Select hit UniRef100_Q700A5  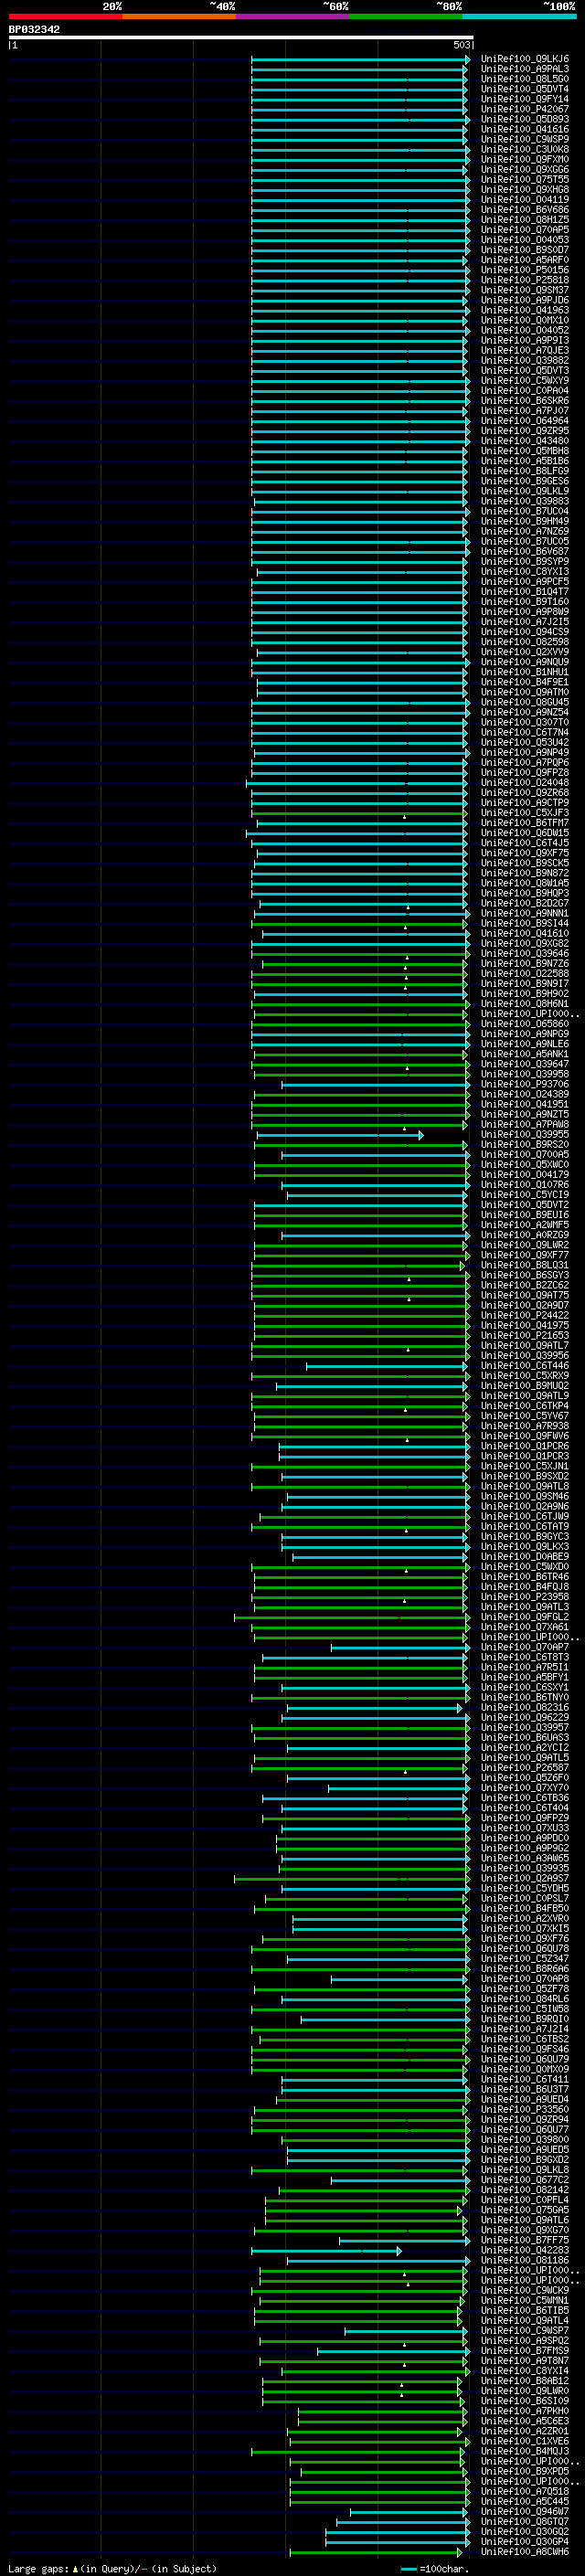pos(525,1155)
